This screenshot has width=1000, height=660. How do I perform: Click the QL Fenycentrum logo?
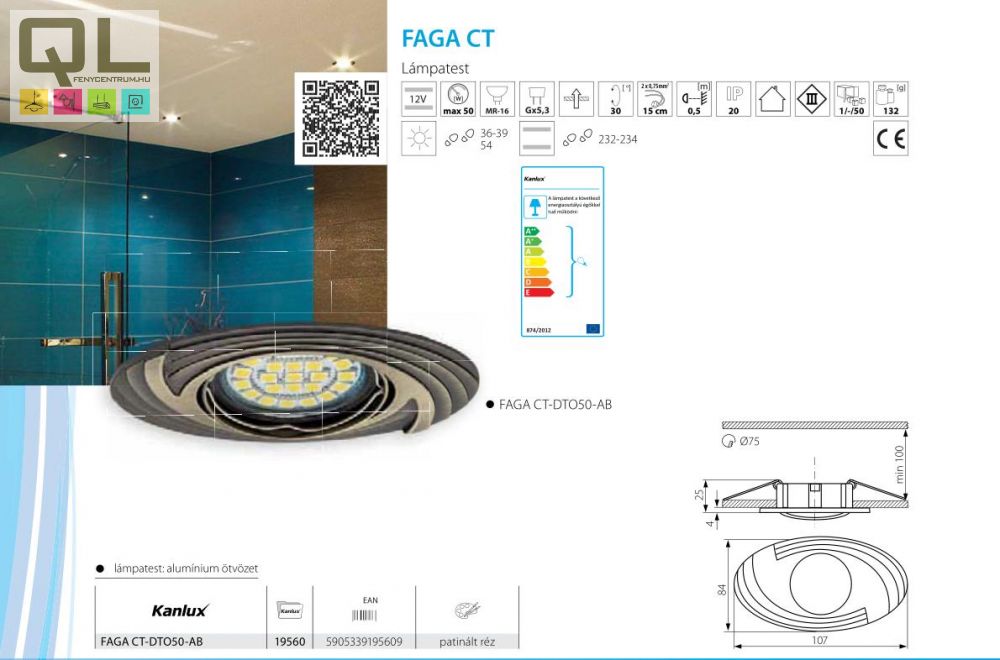[x=84, y=66]
